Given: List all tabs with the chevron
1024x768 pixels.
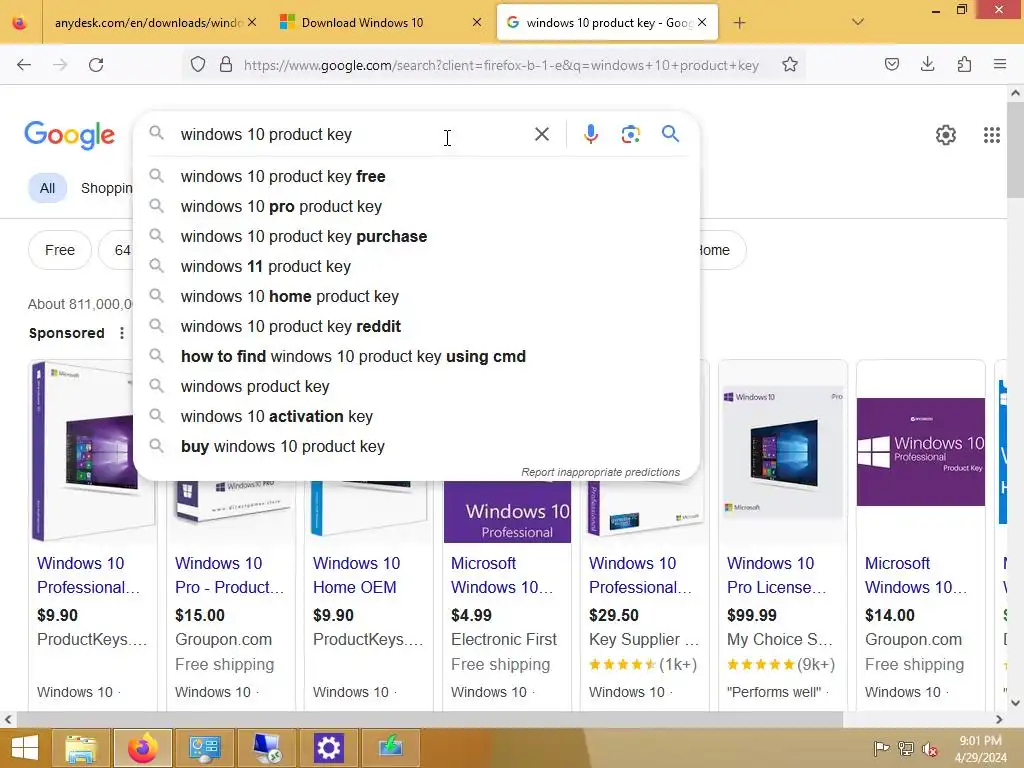Looking at the screenshot, I should [x=858, y=22].
